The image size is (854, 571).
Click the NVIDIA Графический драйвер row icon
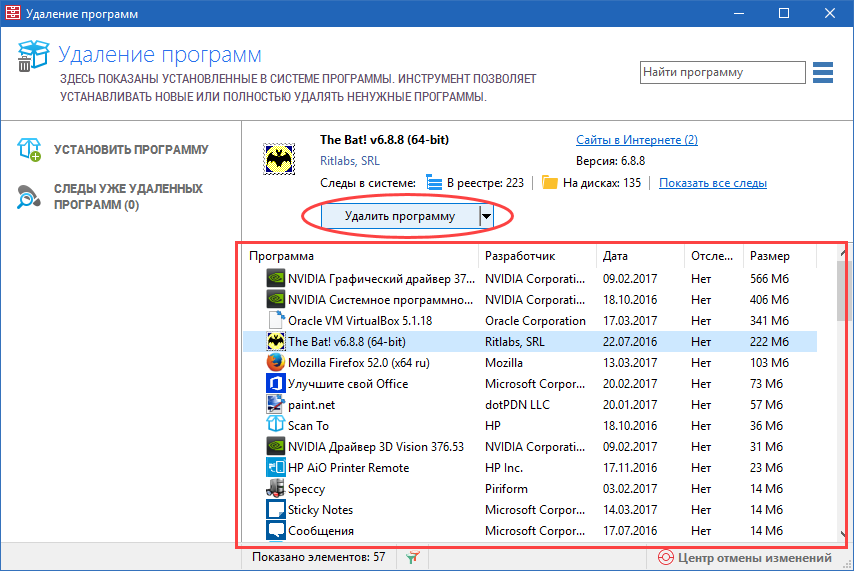click(276, 278)
